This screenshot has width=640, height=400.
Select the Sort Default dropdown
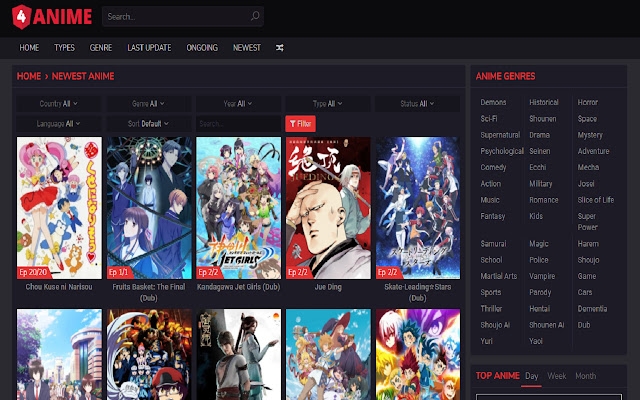148,124
